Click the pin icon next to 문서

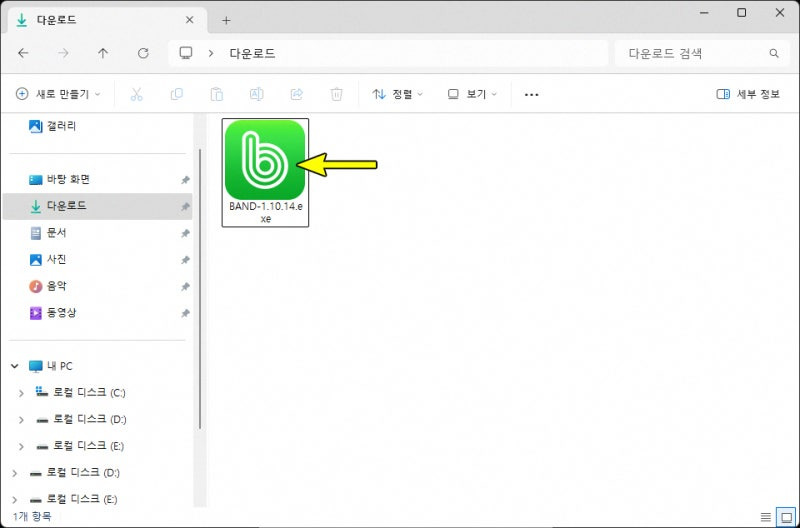[x=185, y=234]
